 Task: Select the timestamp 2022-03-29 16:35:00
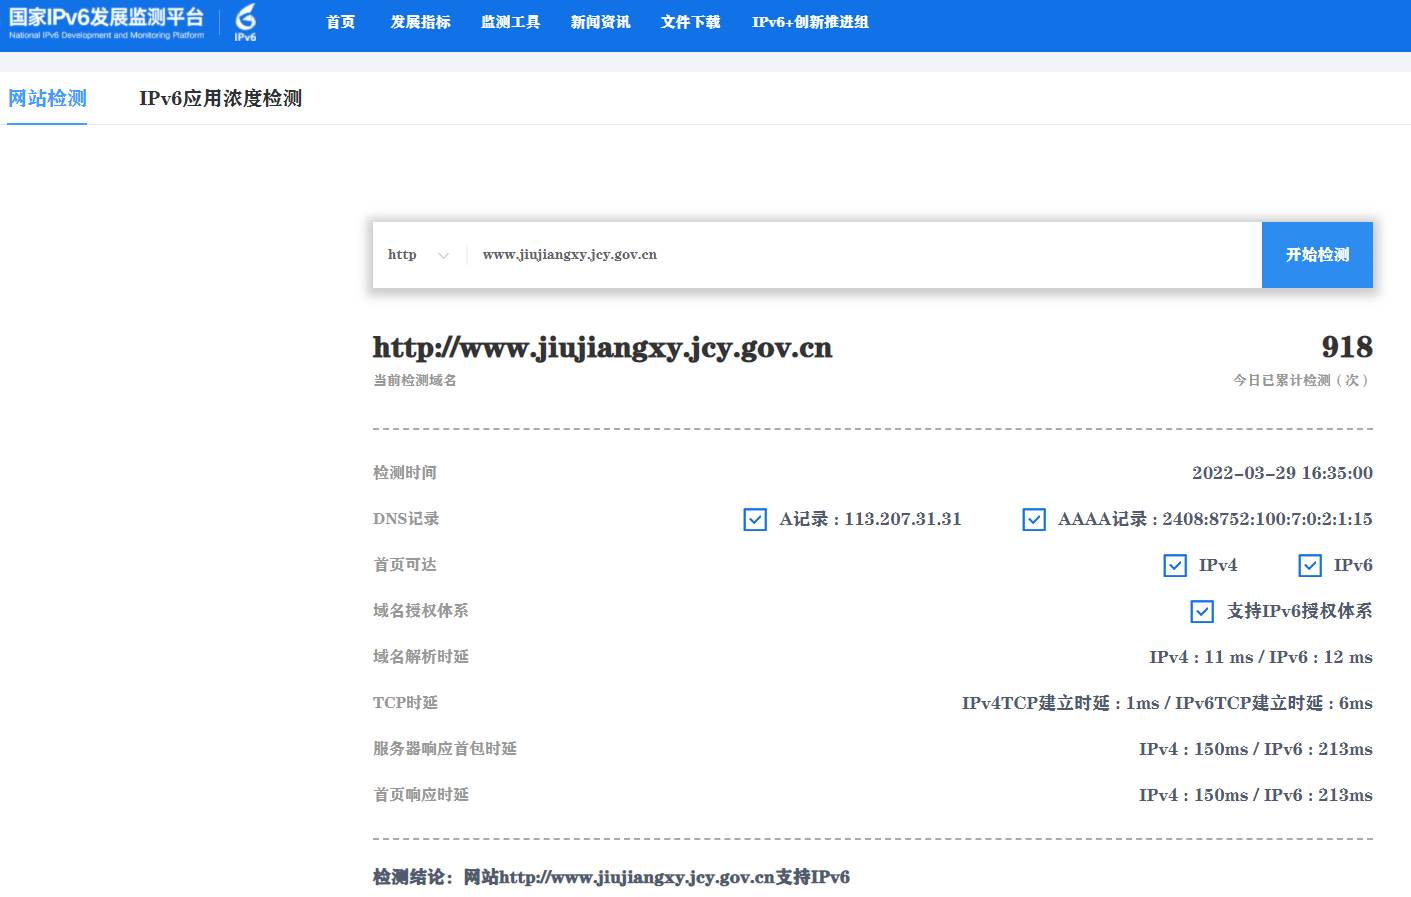point(1282,473)
